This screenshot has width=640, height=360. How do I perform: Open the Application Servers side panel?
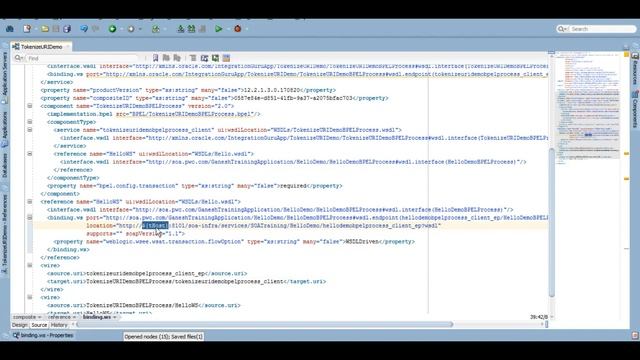[4, 75]
